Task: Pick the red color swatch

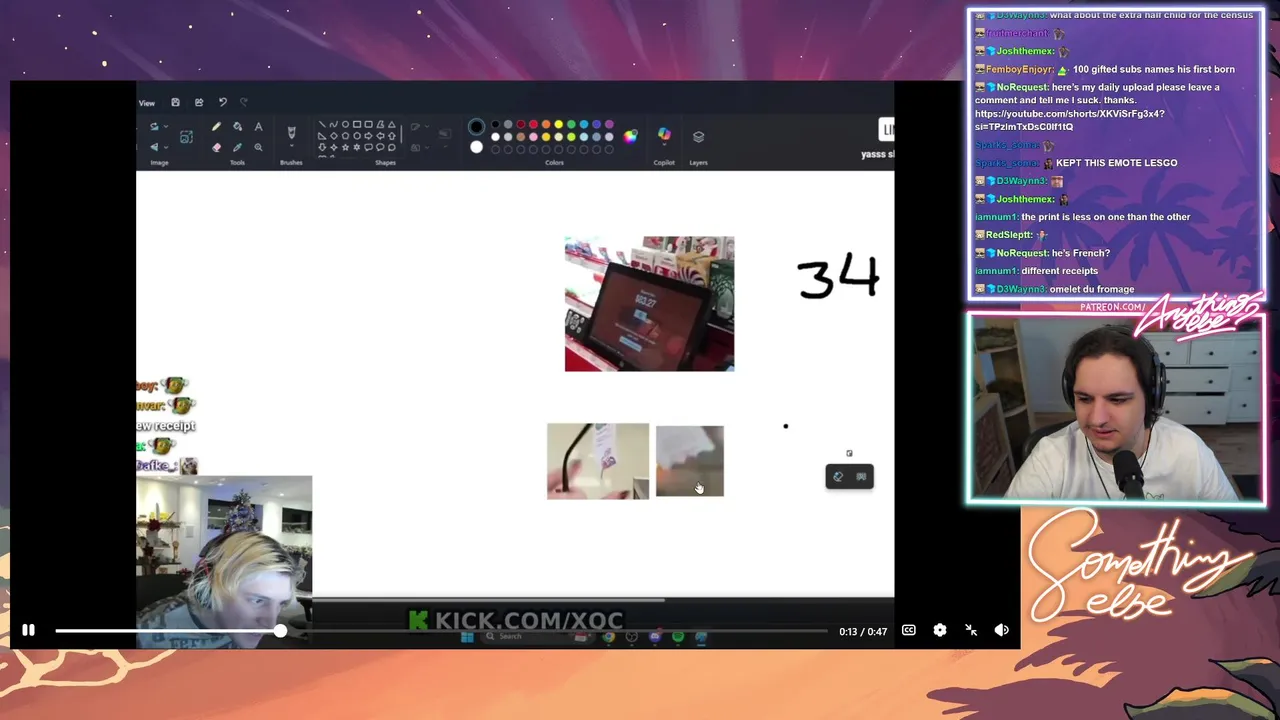Action: click(x=533, y=124)
